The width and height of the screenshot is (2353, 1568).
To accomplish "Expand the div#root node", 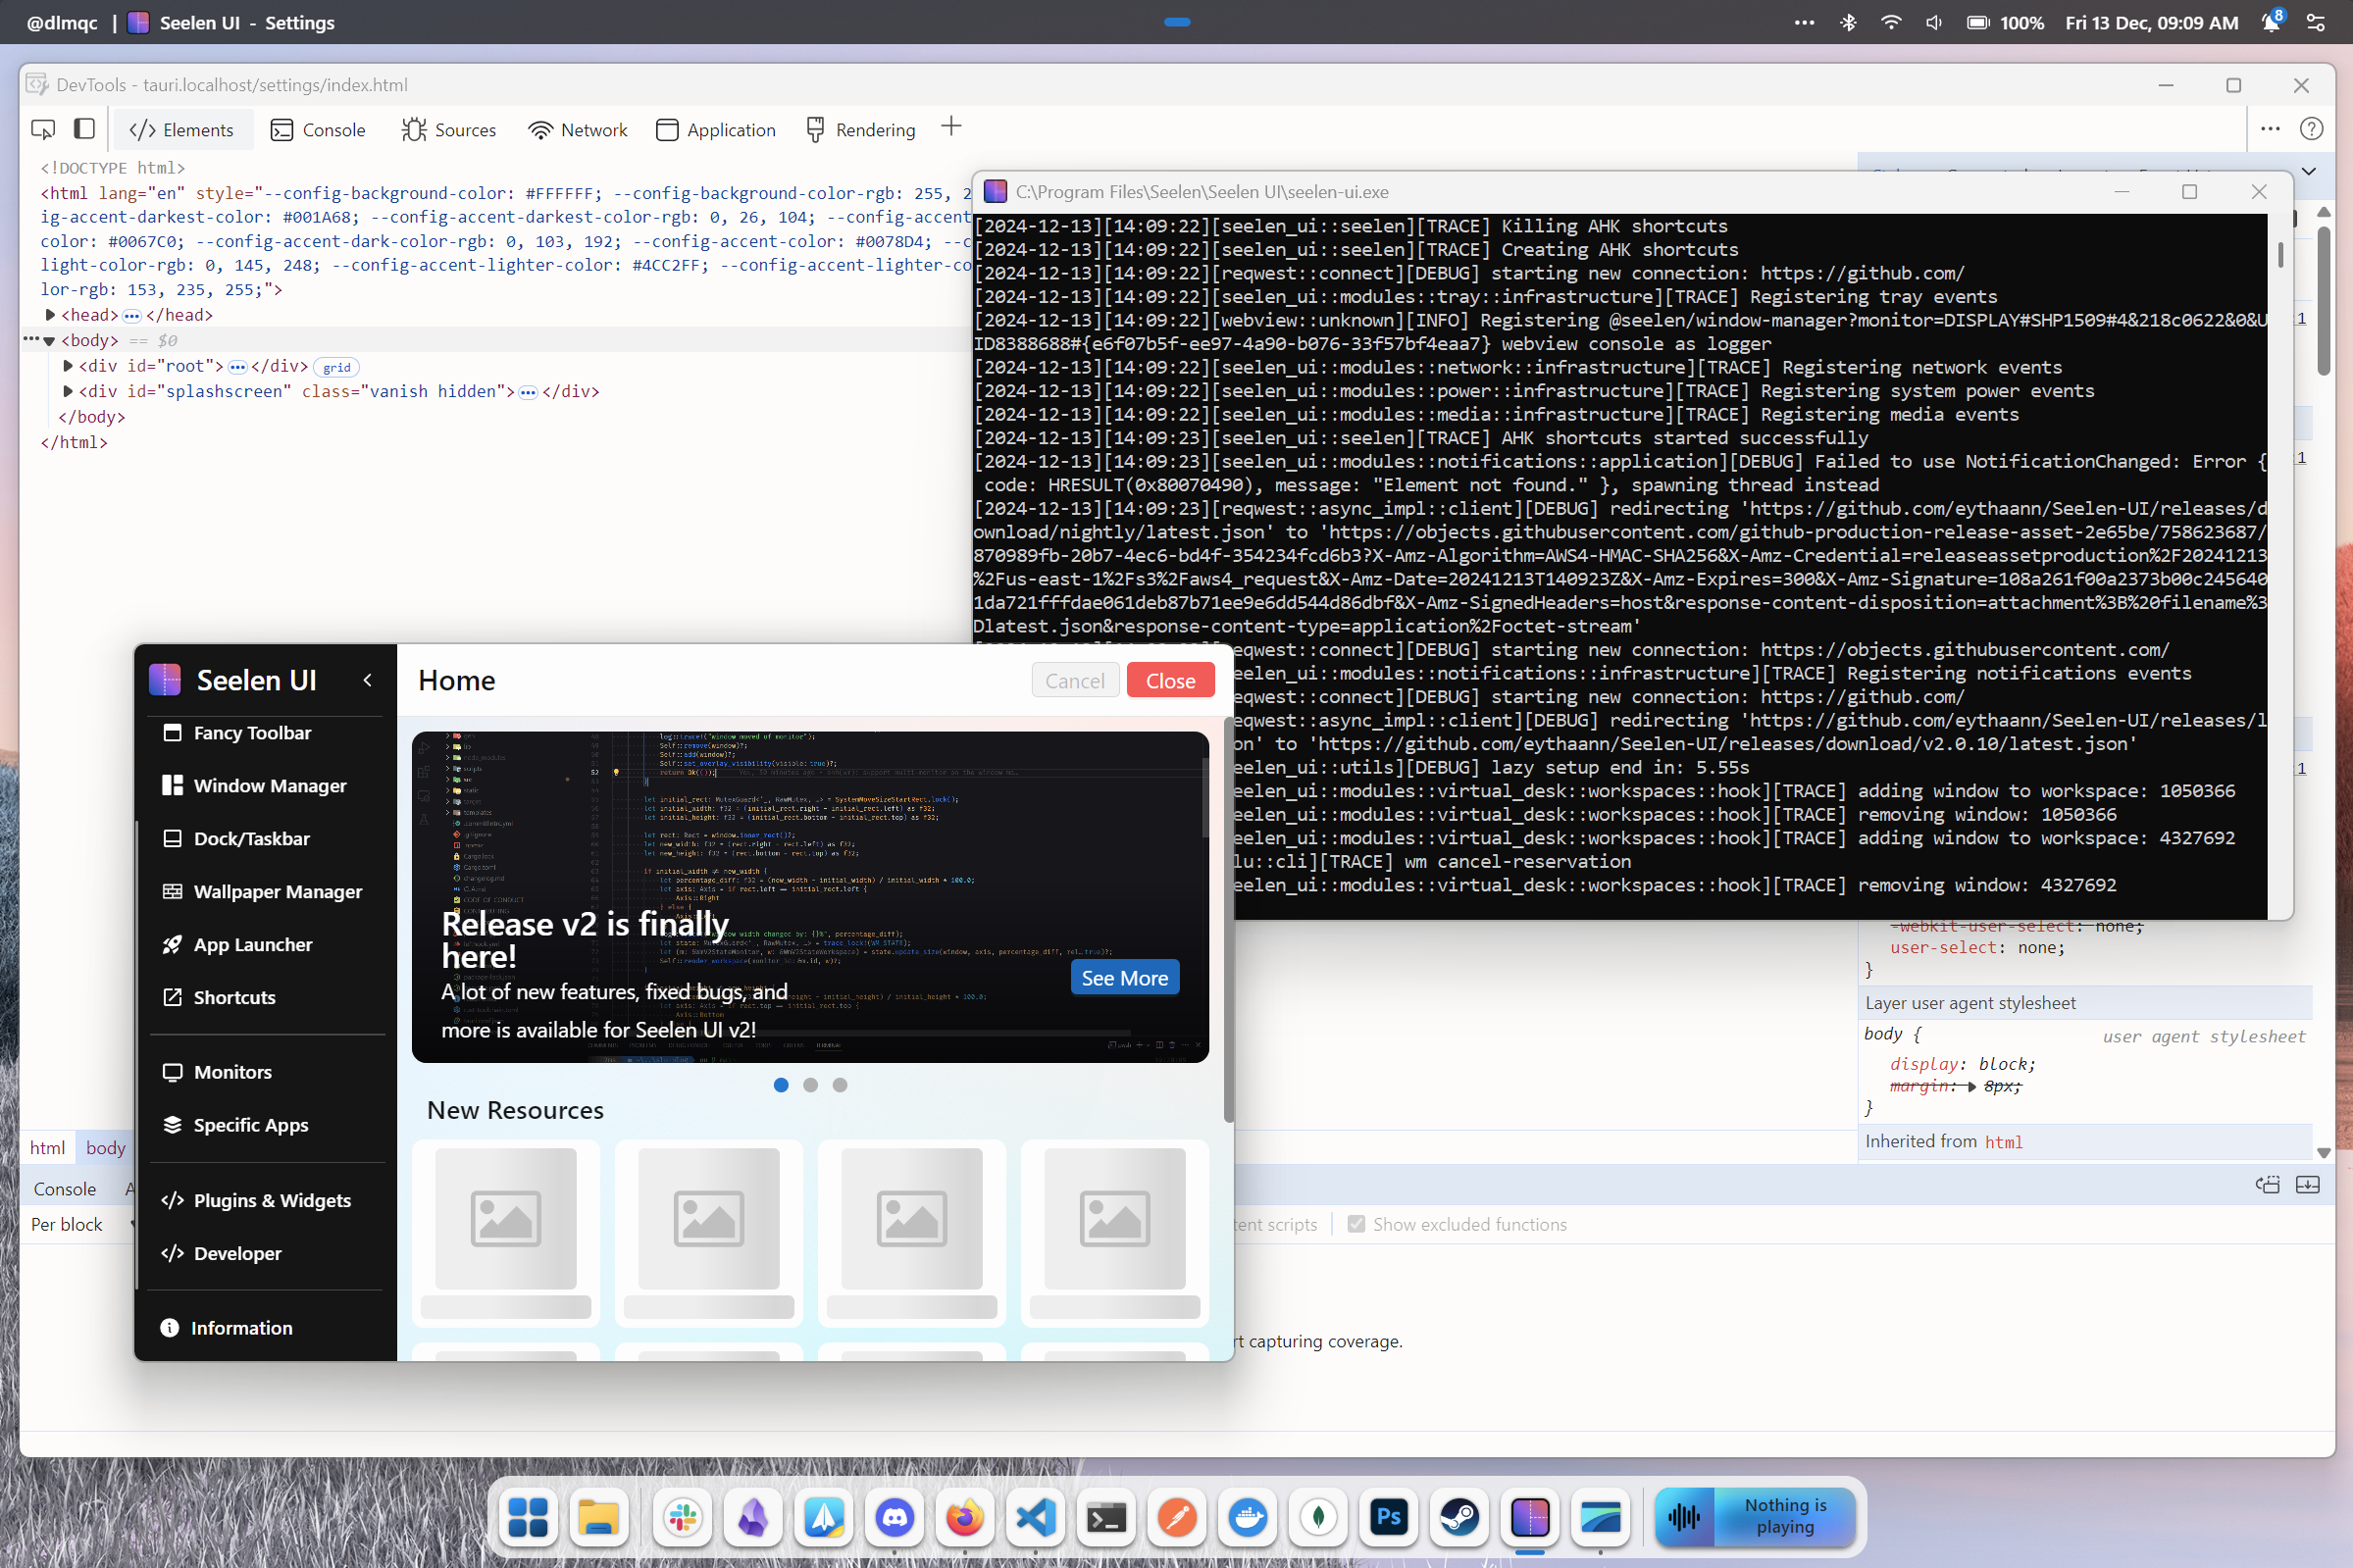I will click(68, 366).
